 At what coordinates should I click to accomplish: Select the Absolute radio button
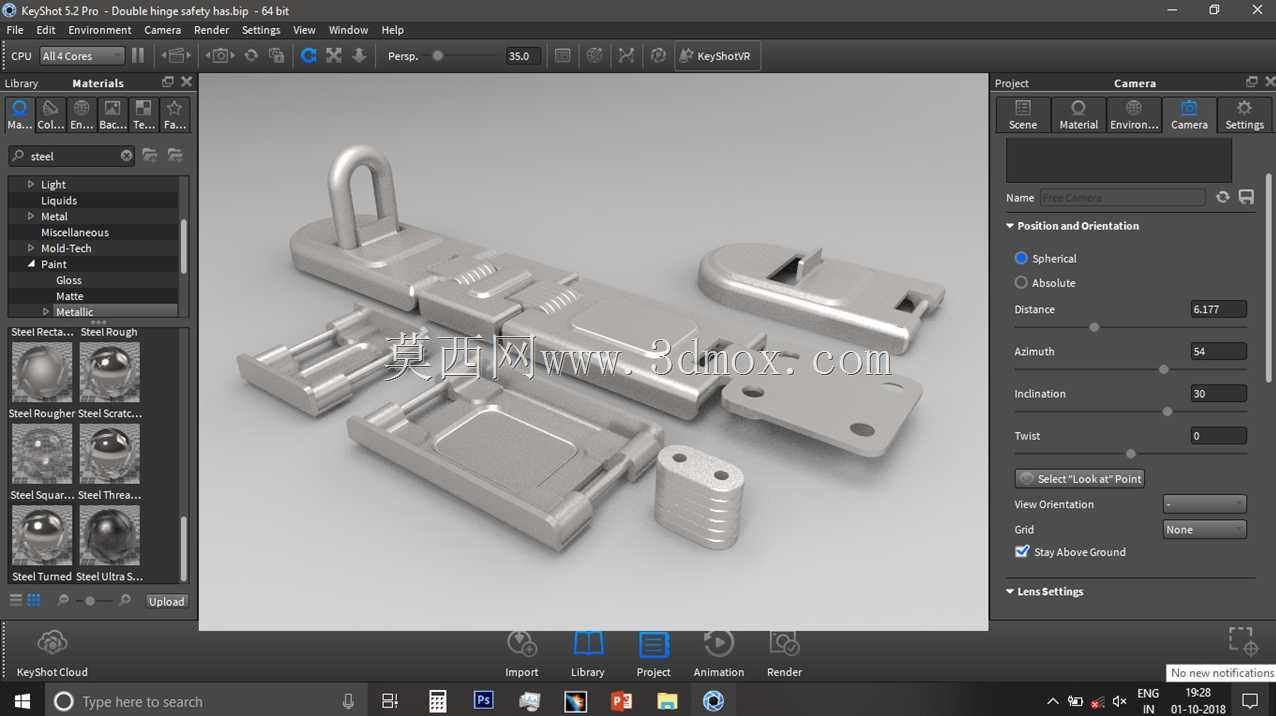(1021, 283)
